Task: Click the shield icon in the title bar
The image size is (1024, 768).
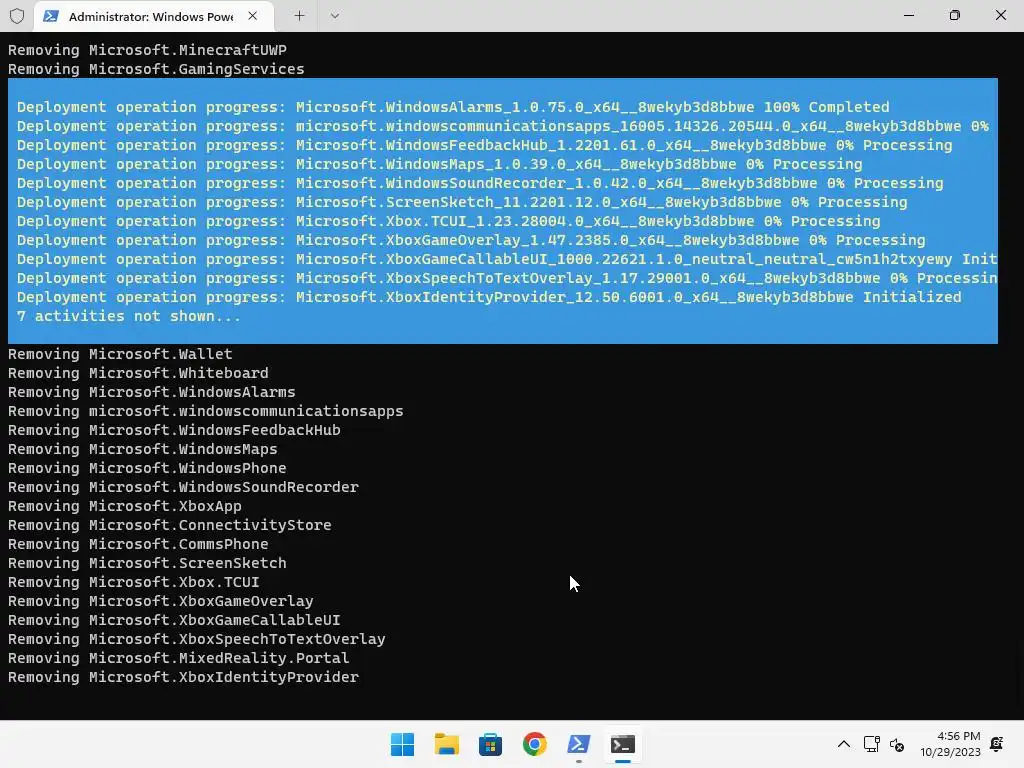Action: point(17,16)
